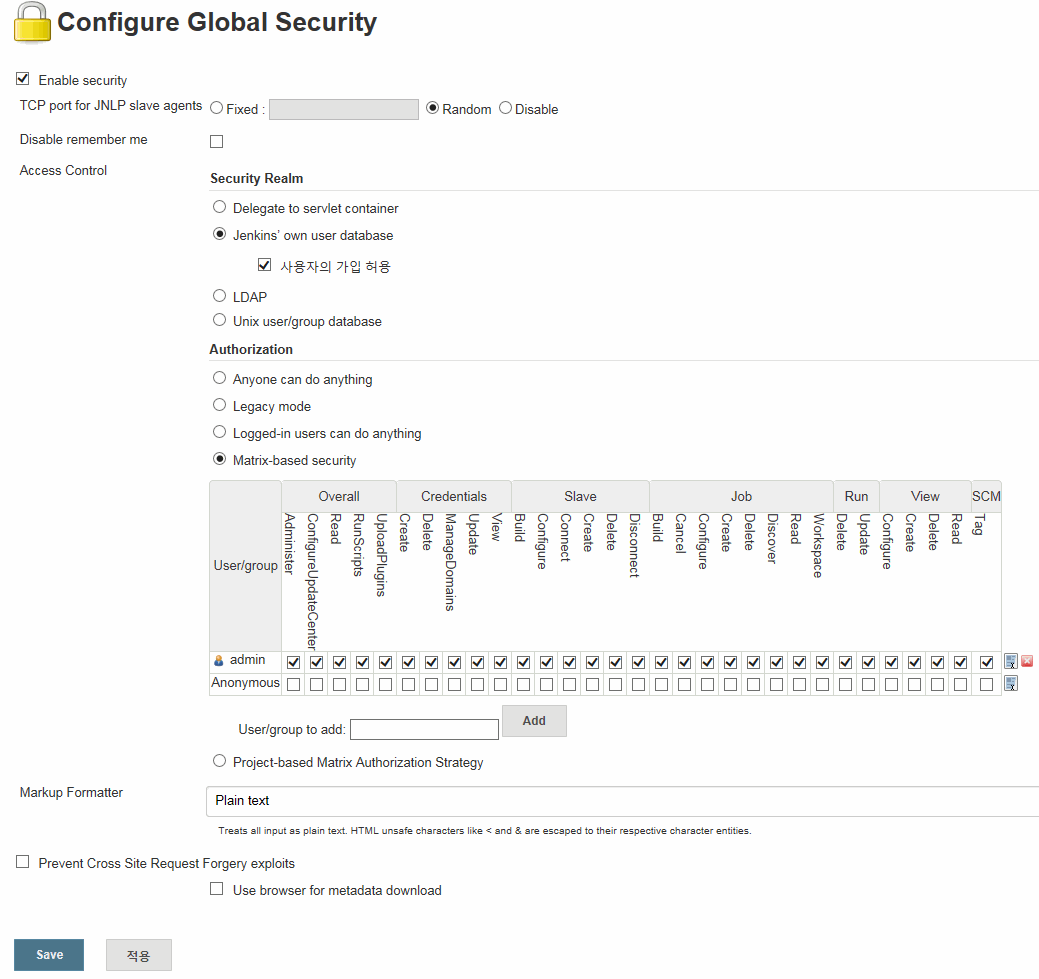Uncheck admin View Configure checkbox
1039x979 pixels.
891,662
